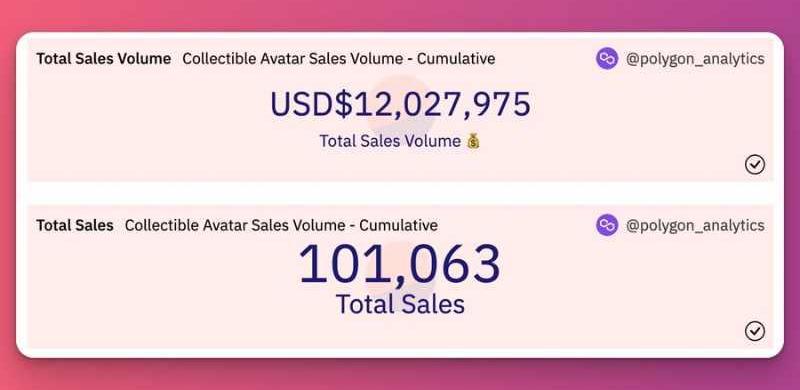Click the Polygon logo in the Total Sales Volume panel

point(607,59)
